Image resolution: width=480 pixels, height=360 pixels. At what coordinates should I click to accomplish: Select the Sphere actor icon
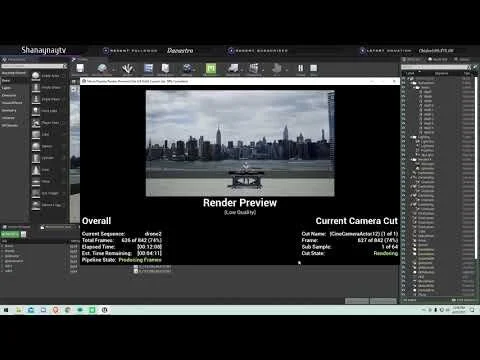(x=36, y=146)
